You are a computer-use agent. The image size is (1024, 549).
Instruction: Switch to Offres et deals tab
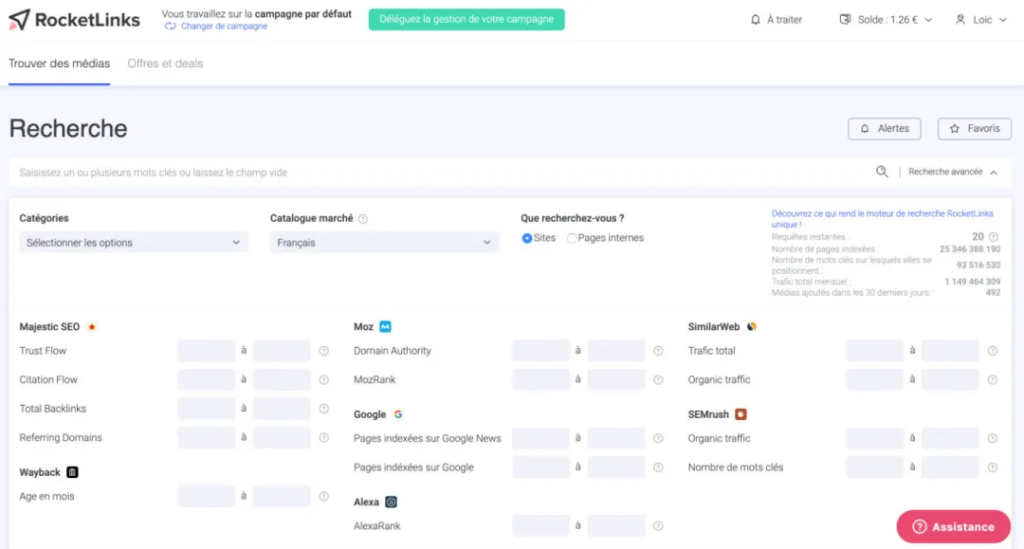pos(165,64)
